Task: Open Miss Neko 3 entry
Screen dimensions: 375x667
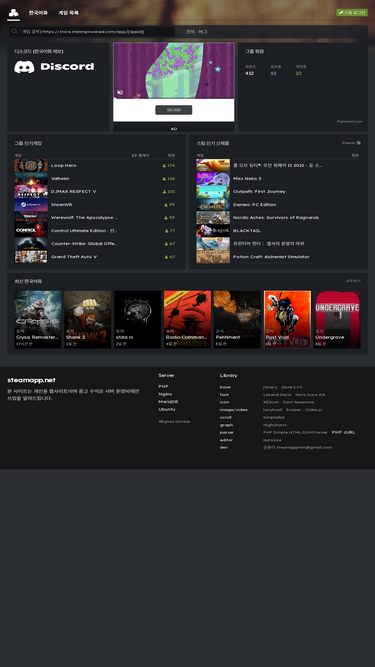Action: (278, 179)
